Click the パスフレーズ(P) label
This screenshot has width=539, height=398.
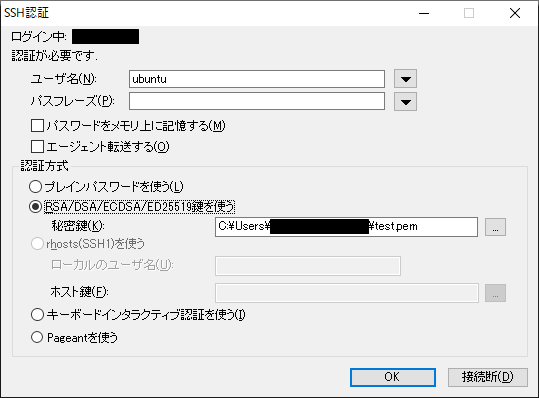[x=73, y=101]
